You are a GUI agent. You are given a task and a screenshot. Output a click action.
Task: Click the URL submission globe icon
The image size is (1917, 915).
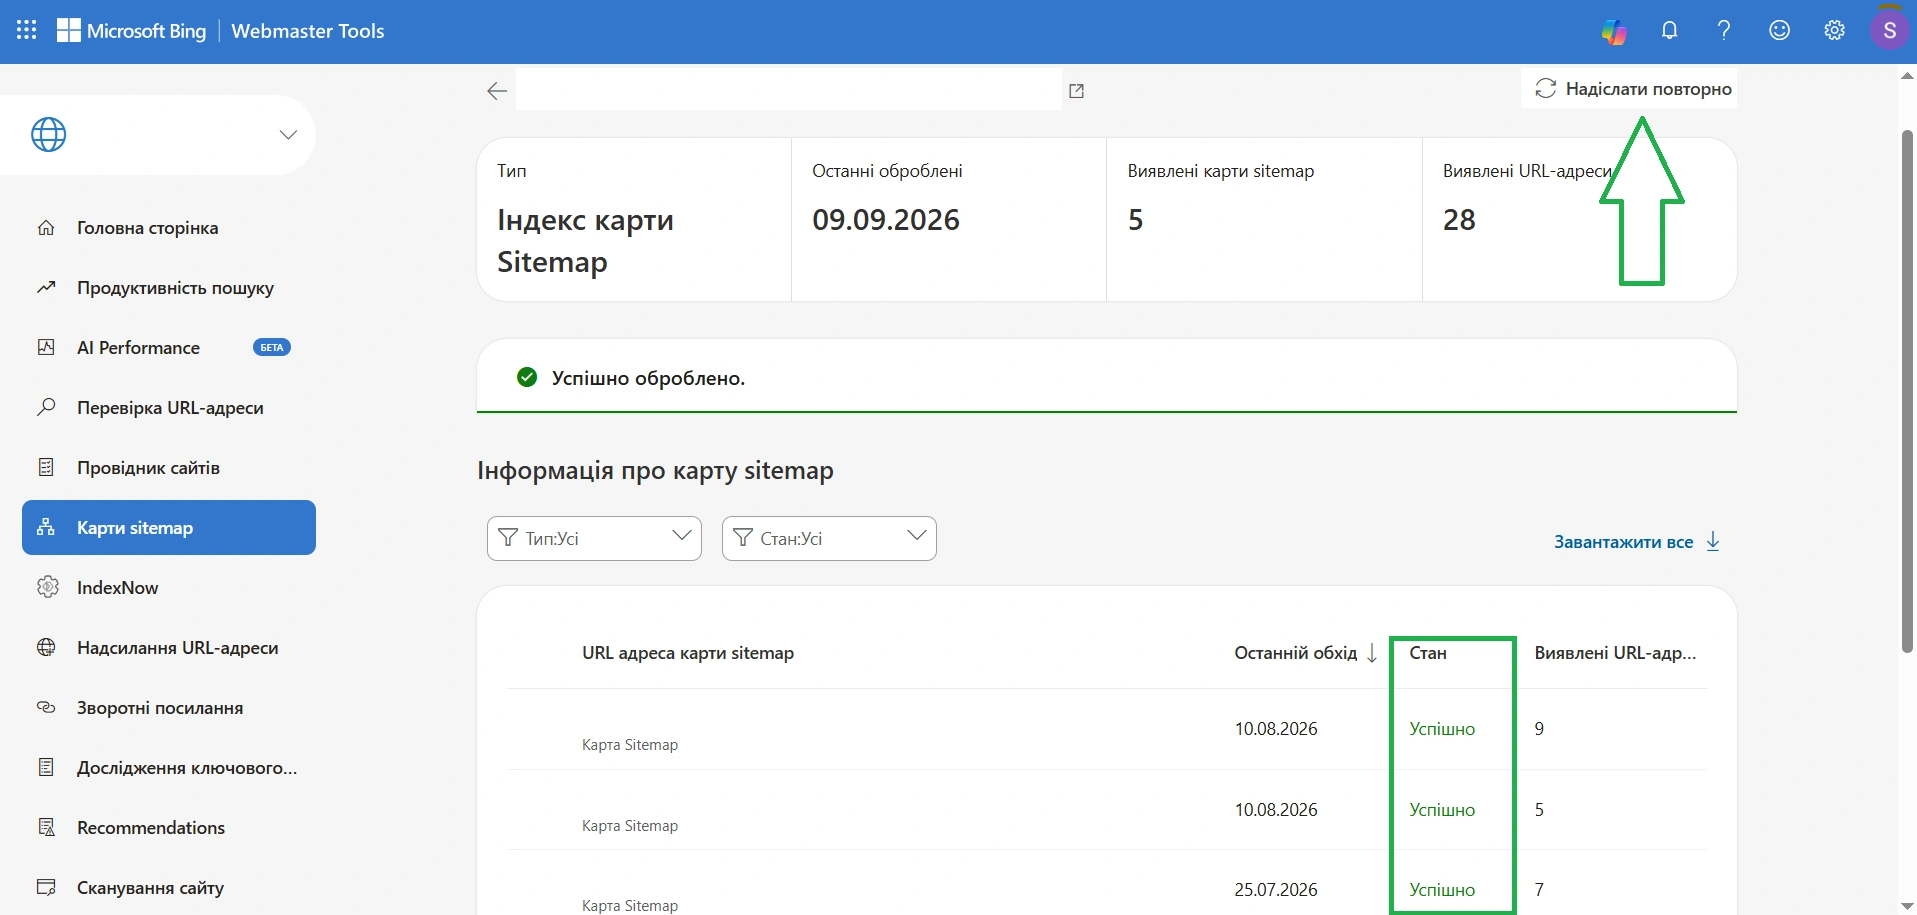pos(46,647)
